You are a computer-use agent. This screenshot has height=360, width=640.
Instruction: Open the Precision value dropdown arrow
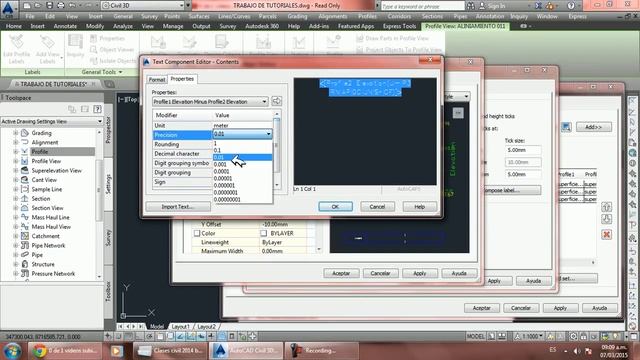click(268, 134)
